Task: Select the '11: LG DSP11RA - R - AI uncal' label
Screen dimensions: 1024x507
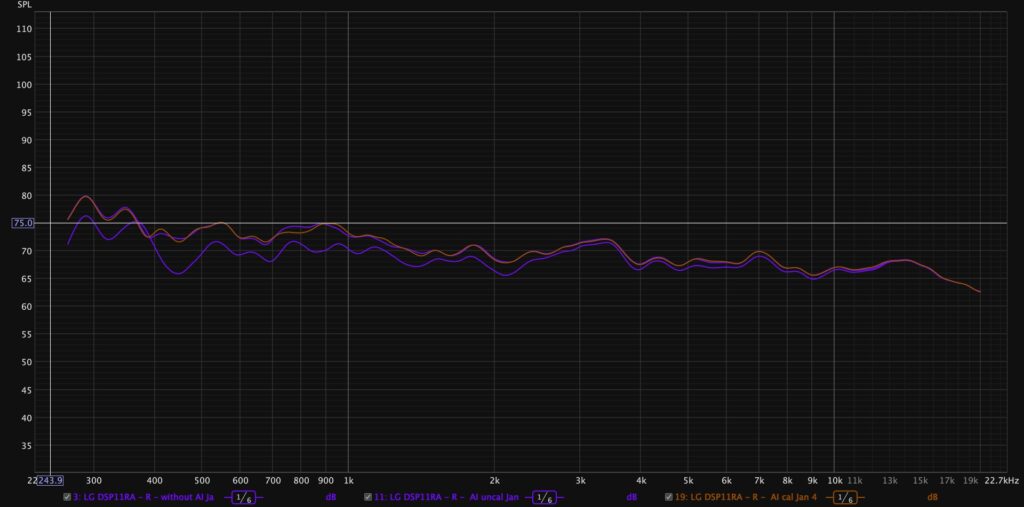Action: 446,497
